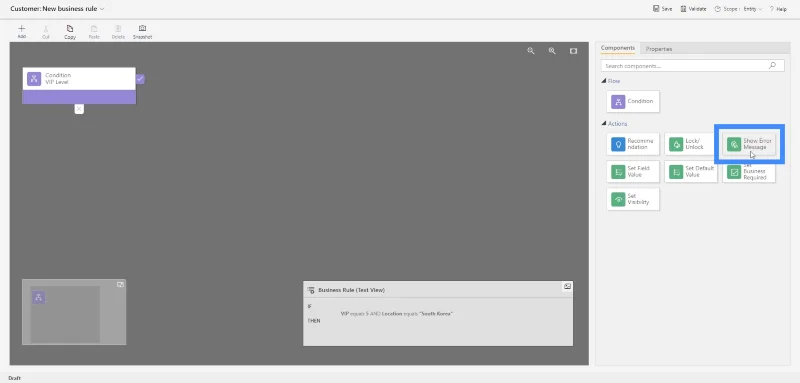This screenshot has width=800, height=383.
Task: Select the Recommendation action component
Action: [x=633, y=144]
